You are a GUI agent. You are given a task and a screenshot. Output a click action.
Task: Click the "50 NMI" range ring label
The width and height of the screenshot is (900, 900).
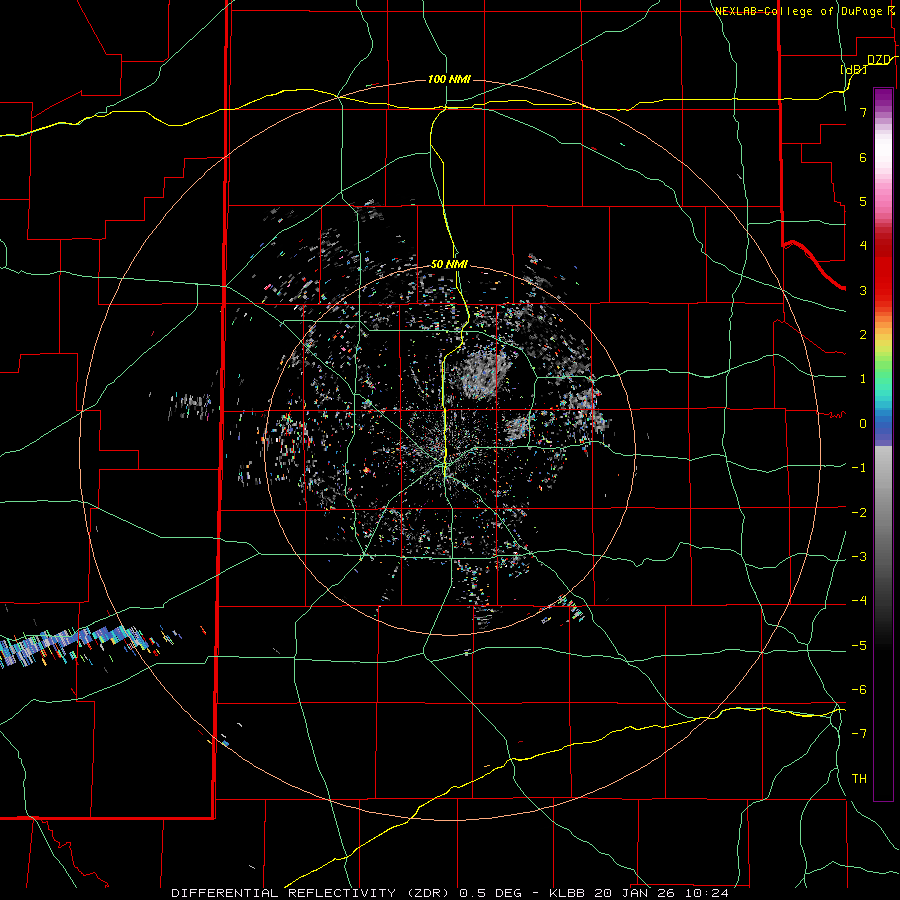pyautogui.click(x=449, y=264)
